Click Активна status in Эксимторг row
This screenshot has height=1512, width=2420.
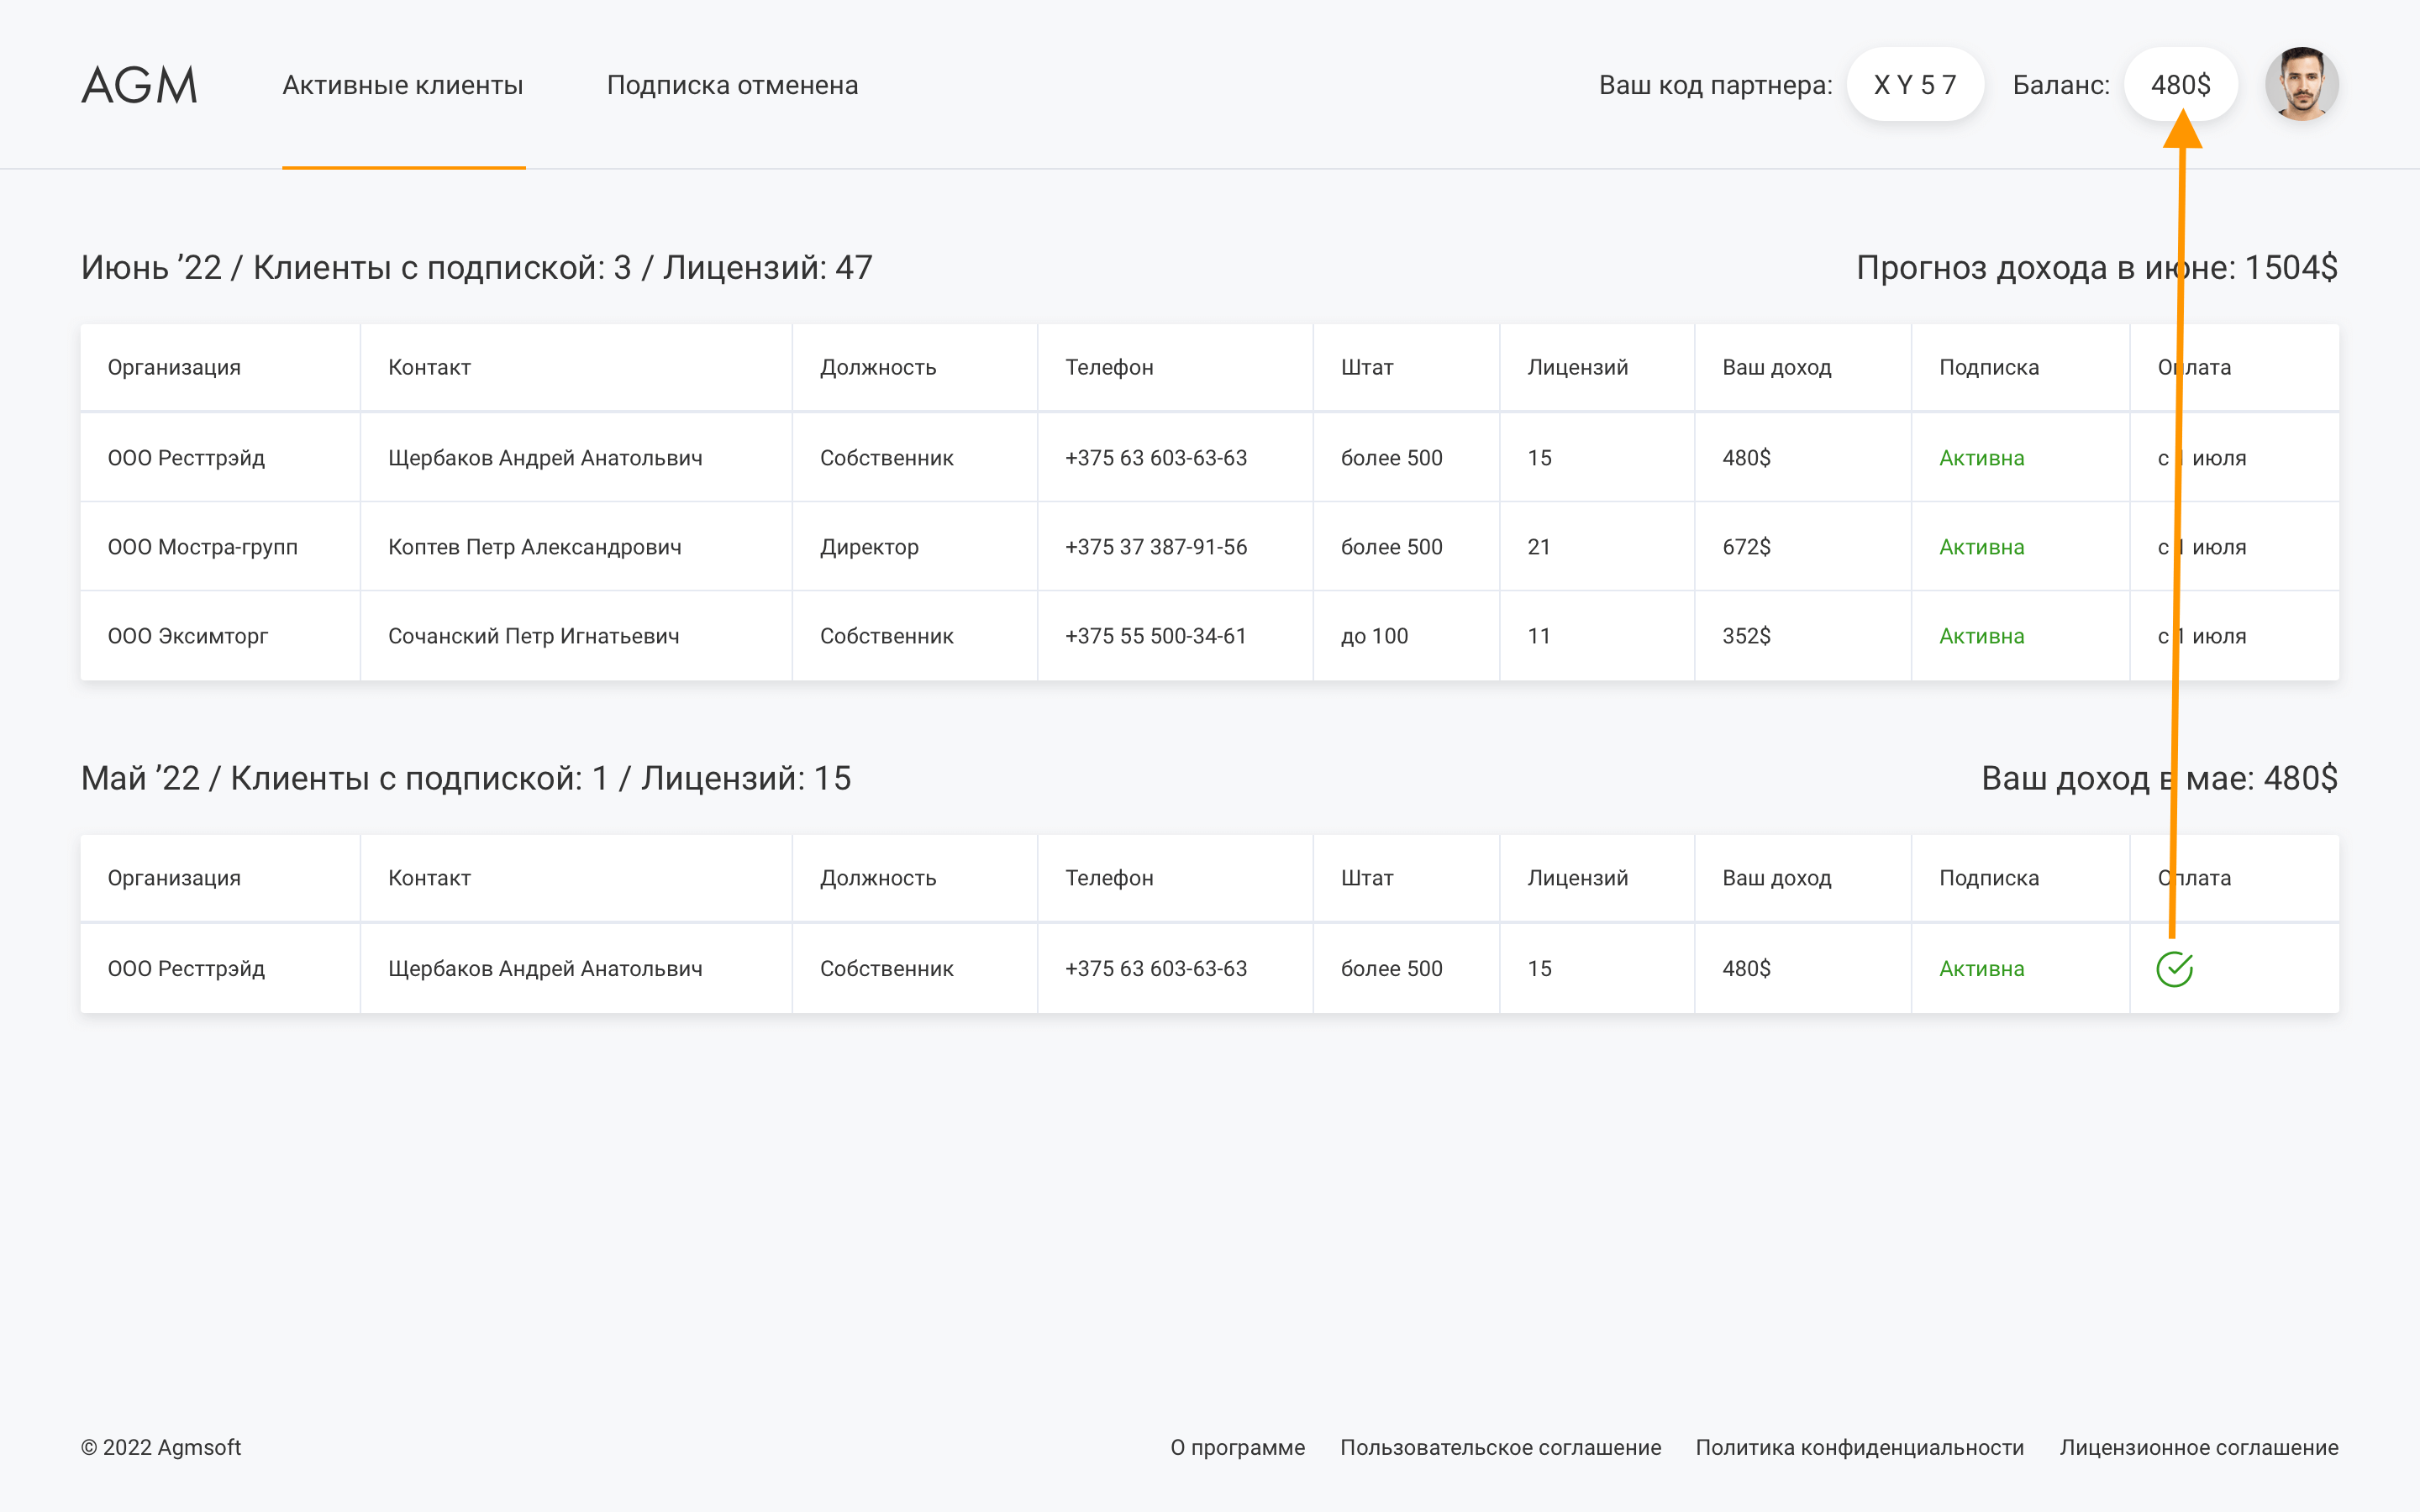[x=1981, y=636]
